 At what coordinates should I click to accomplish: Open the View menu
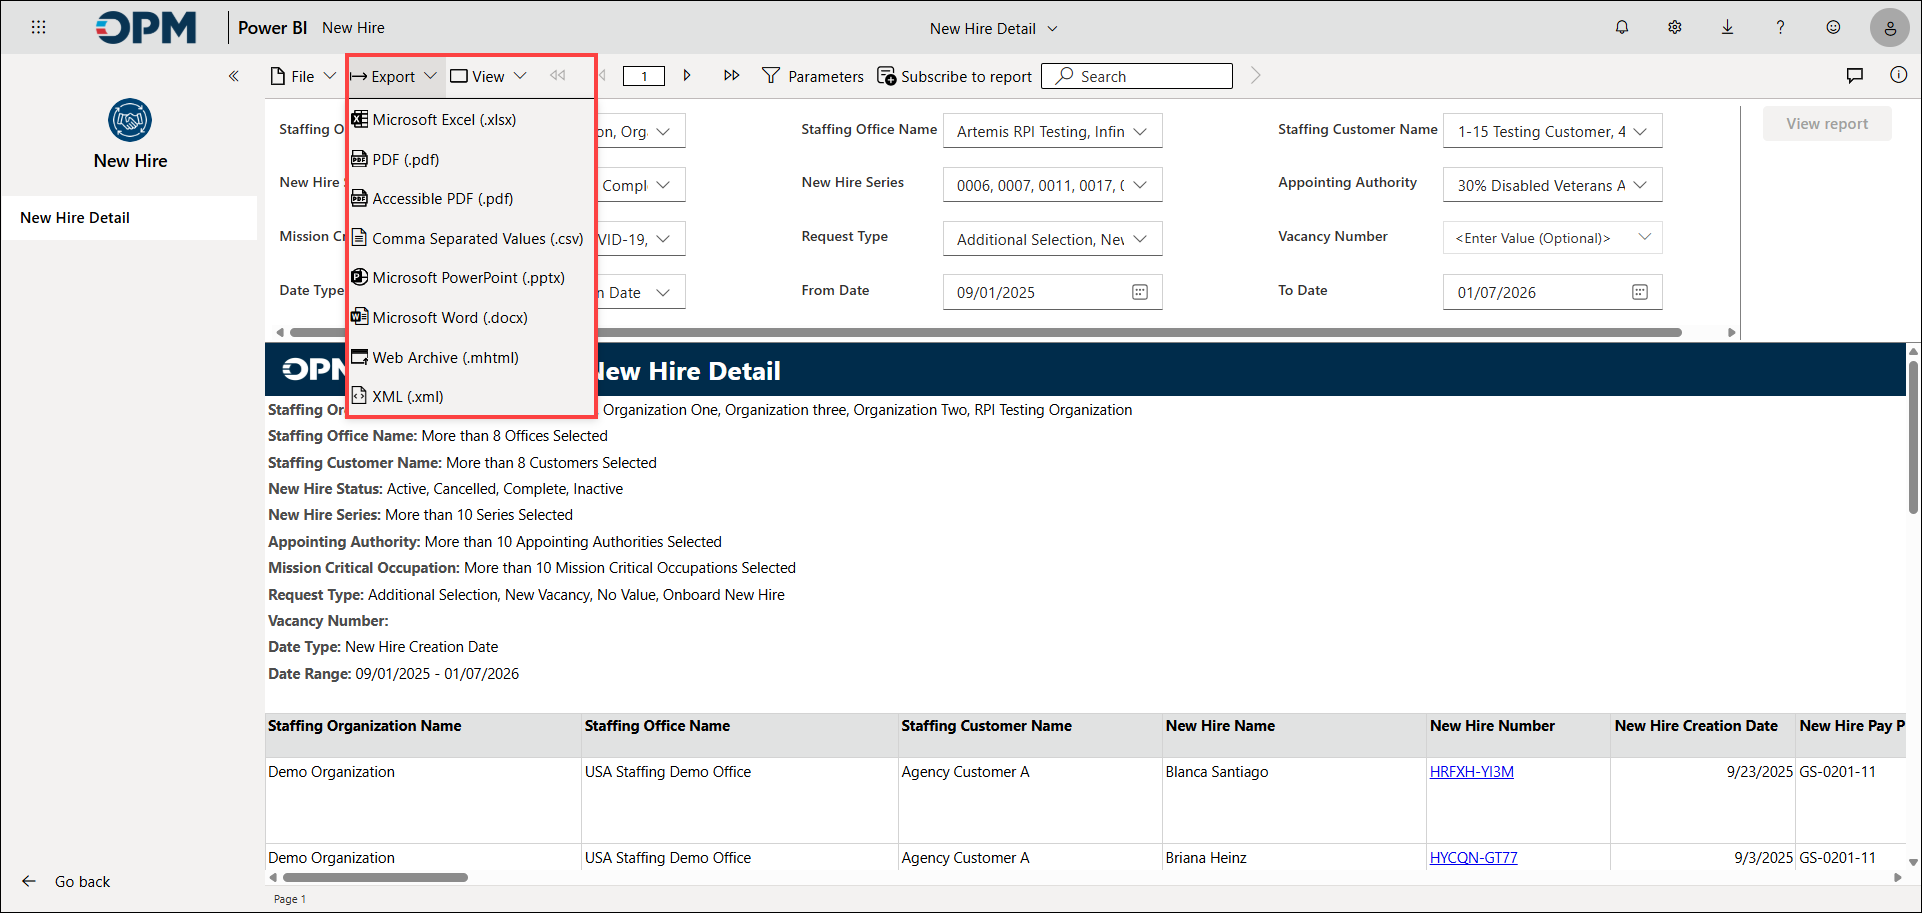coord(488,76)
